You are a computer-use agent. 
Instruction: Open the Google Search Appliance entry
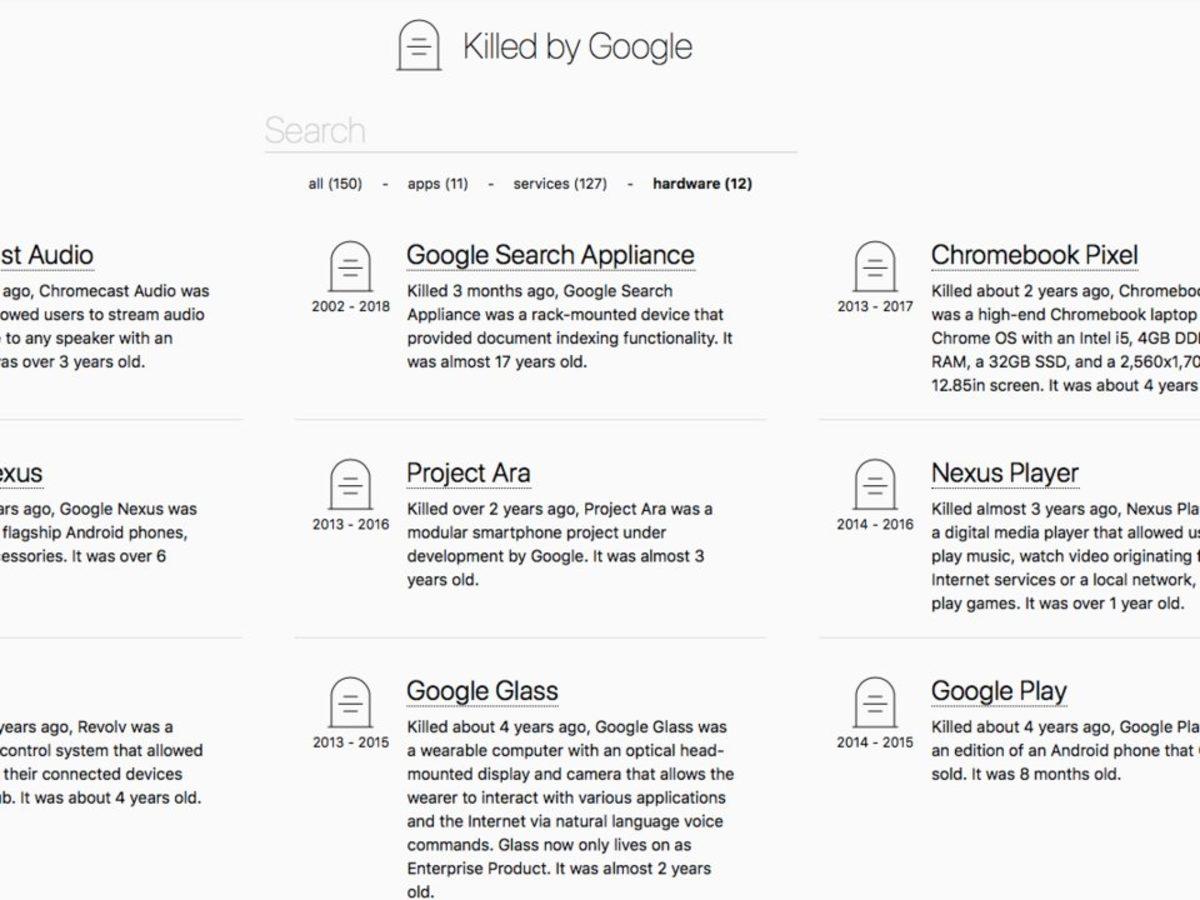pyautogui.click(x=550, y=255)
